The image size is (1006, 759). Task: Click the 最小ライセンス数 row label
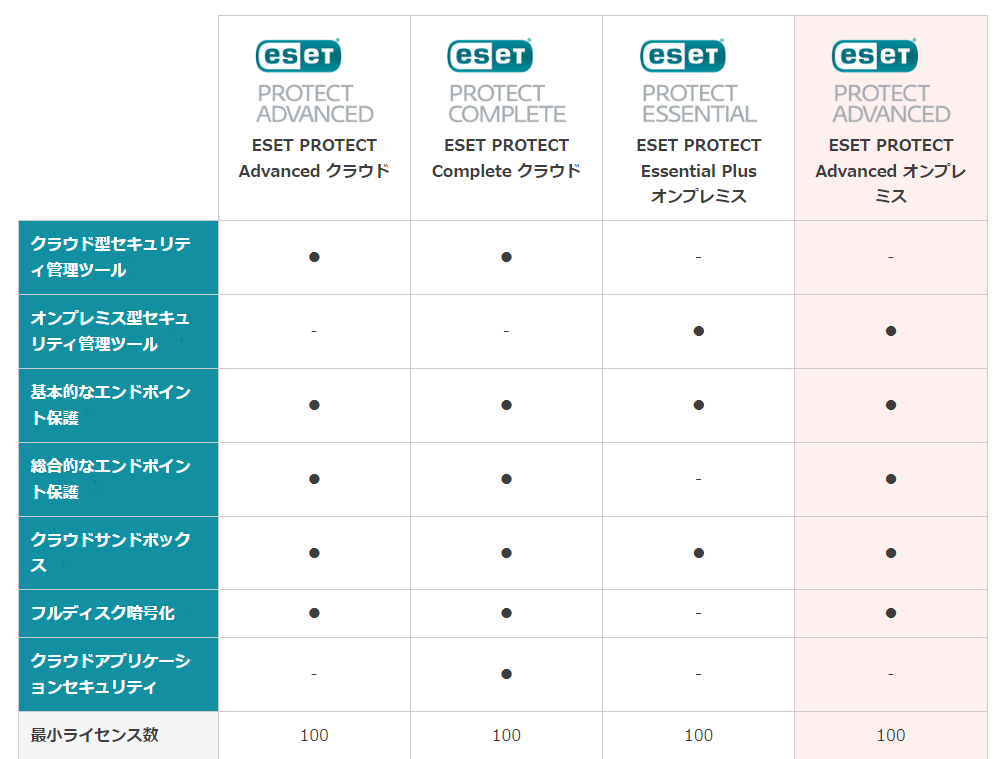tap(94, 735)
